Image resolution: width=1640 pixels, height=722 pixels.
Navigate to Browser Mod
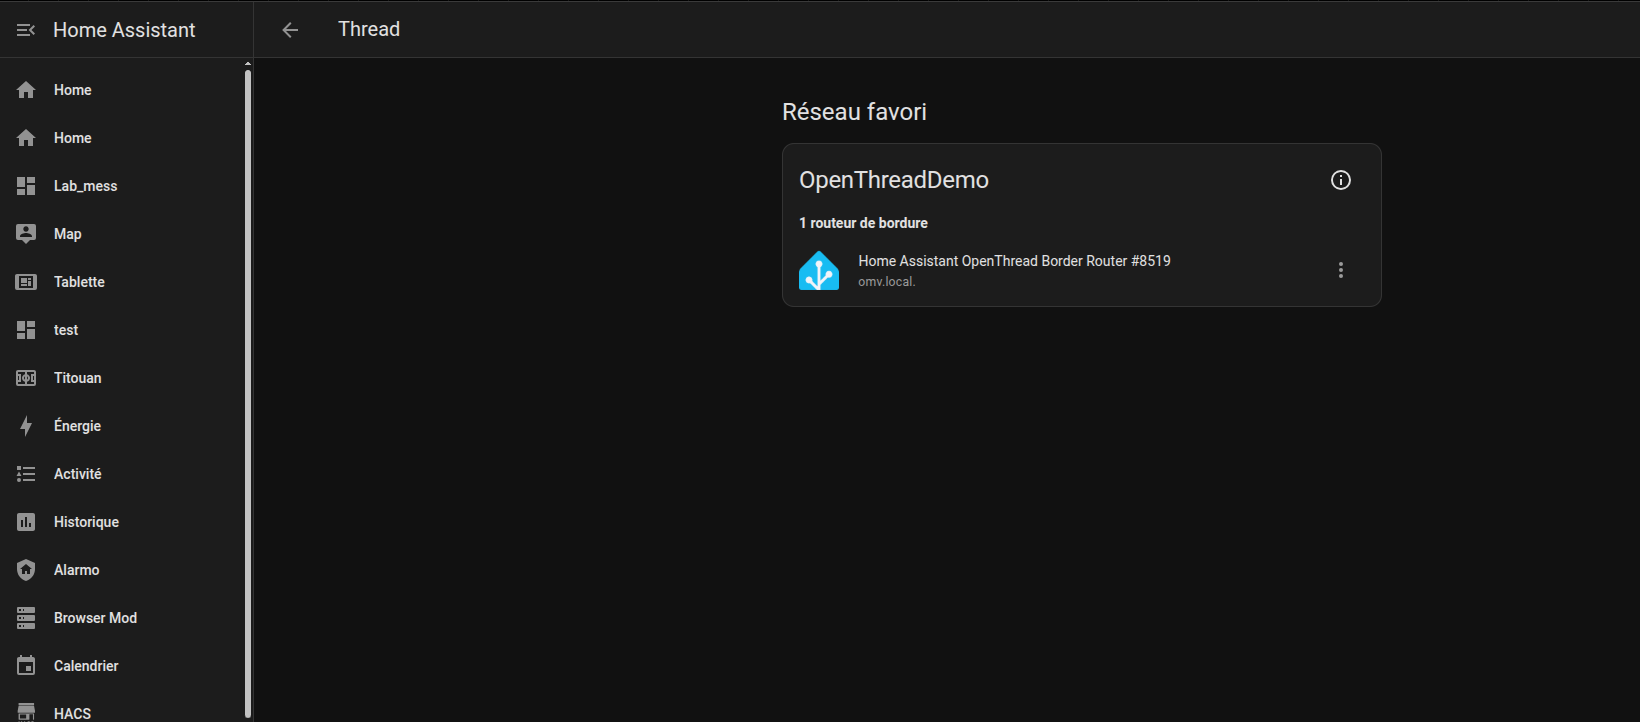point(95,618)
